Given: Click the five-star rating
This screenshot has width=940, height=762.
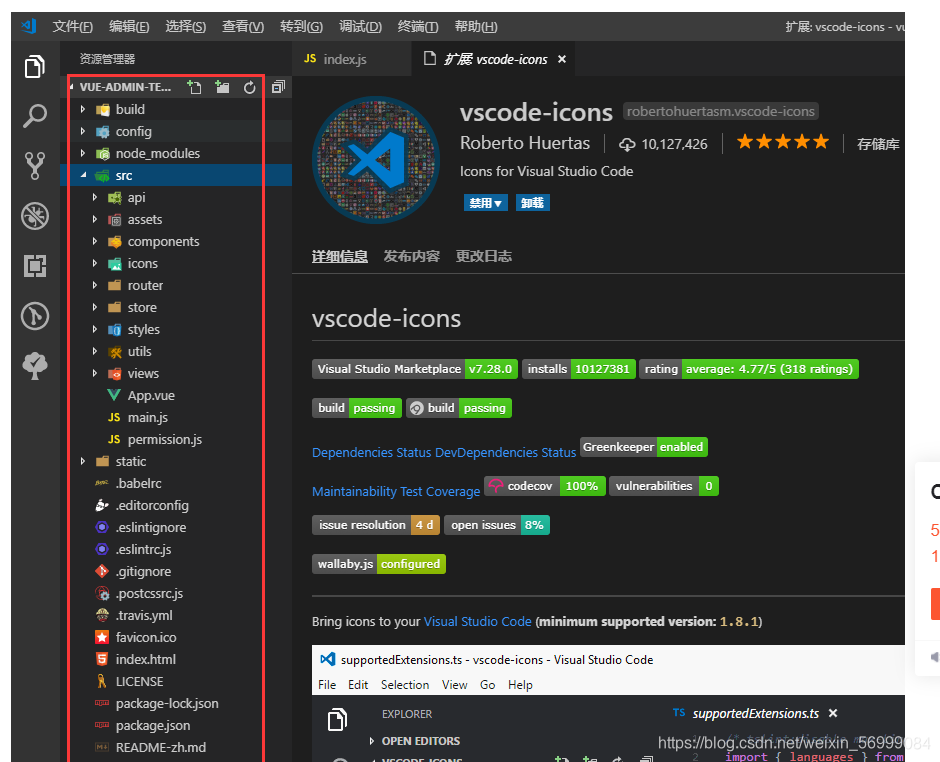Looking at the screenshot, I should (782, 142).
